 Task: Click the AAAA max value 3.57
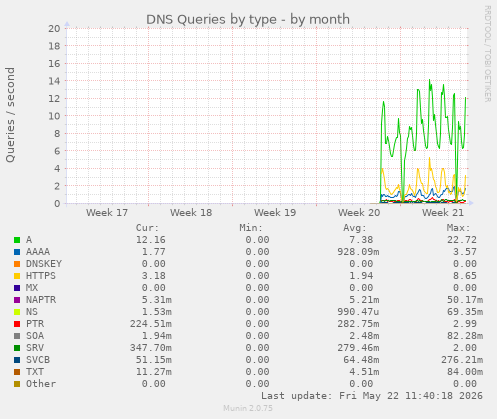click(465, 252)
